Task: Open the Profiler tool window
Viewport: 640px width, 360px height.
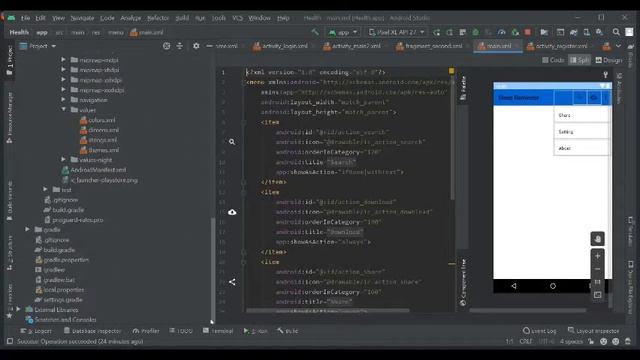Action: (x=146, y=331)
